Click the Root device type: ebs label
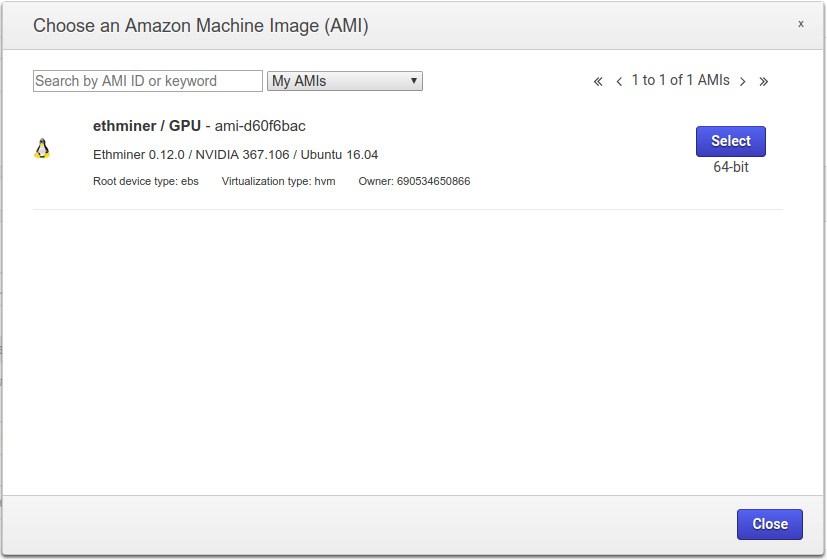The height and width of the screenshot is (560, 827). pos(146,181)
